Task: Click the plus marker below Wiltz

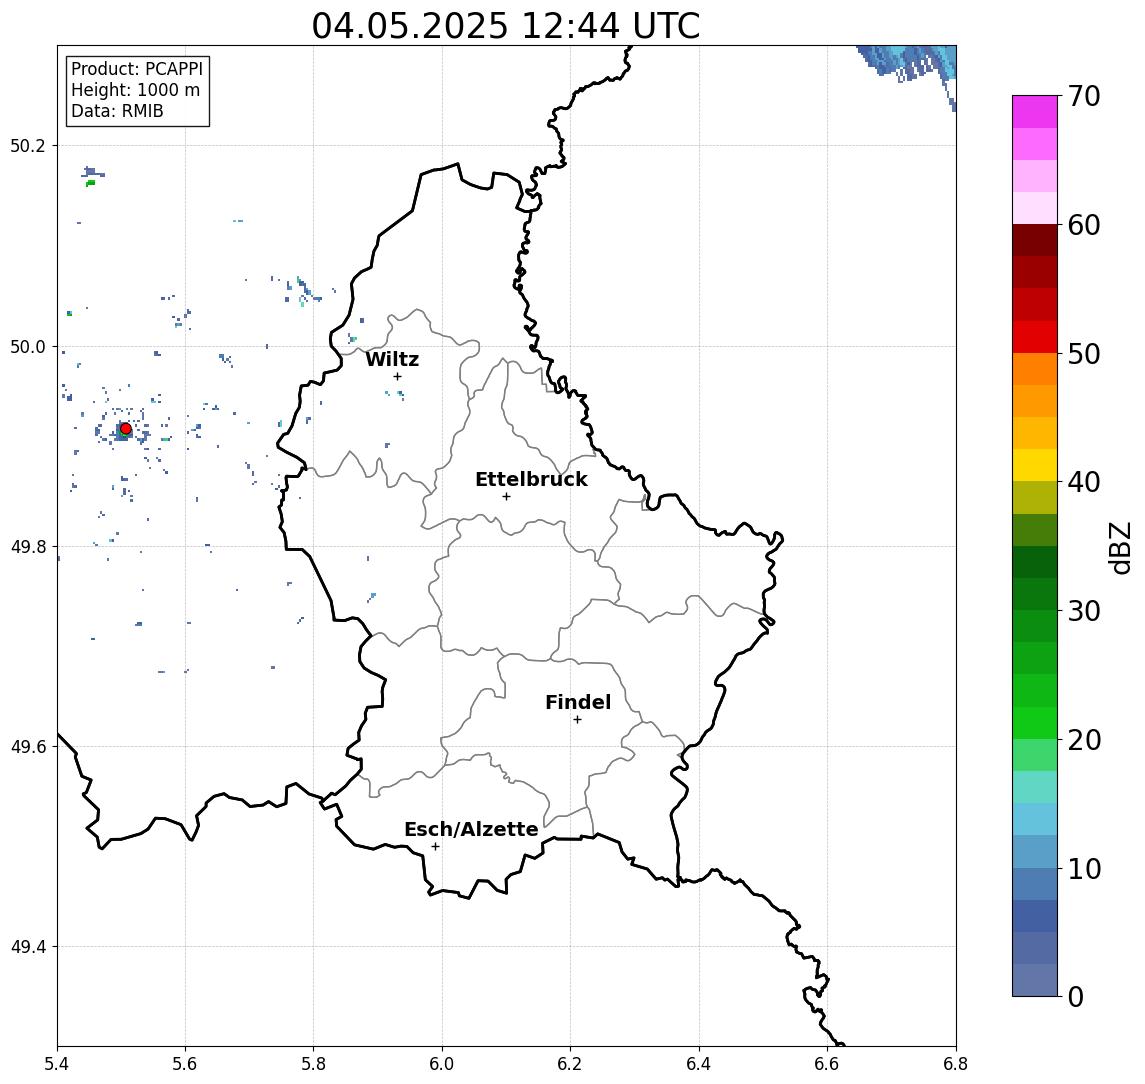Action: (x=397, y=377)
